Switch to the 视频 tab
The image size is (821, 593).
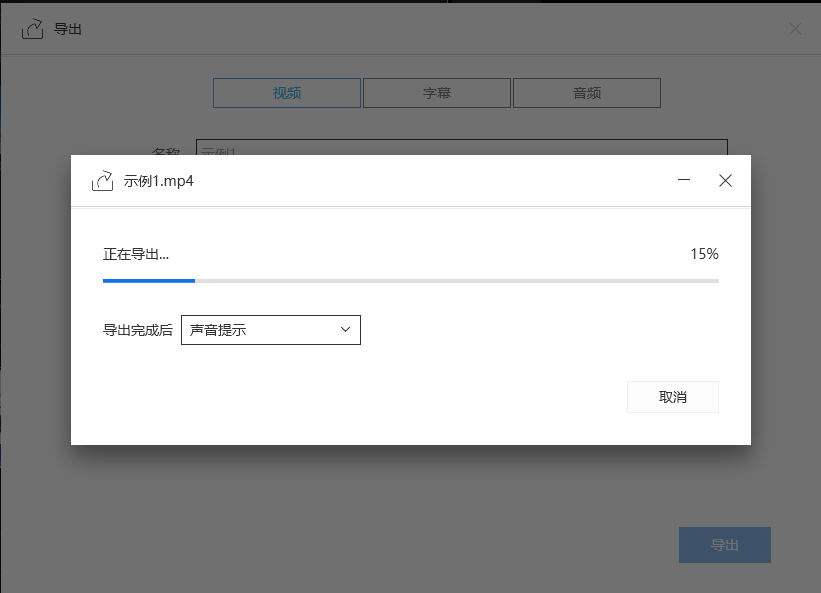click(287, 93)
